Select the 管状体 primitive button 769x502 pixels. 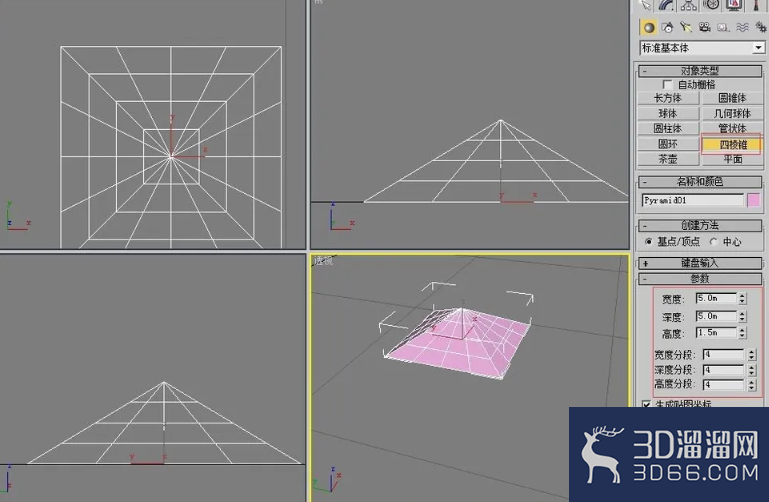pos(732,128)
